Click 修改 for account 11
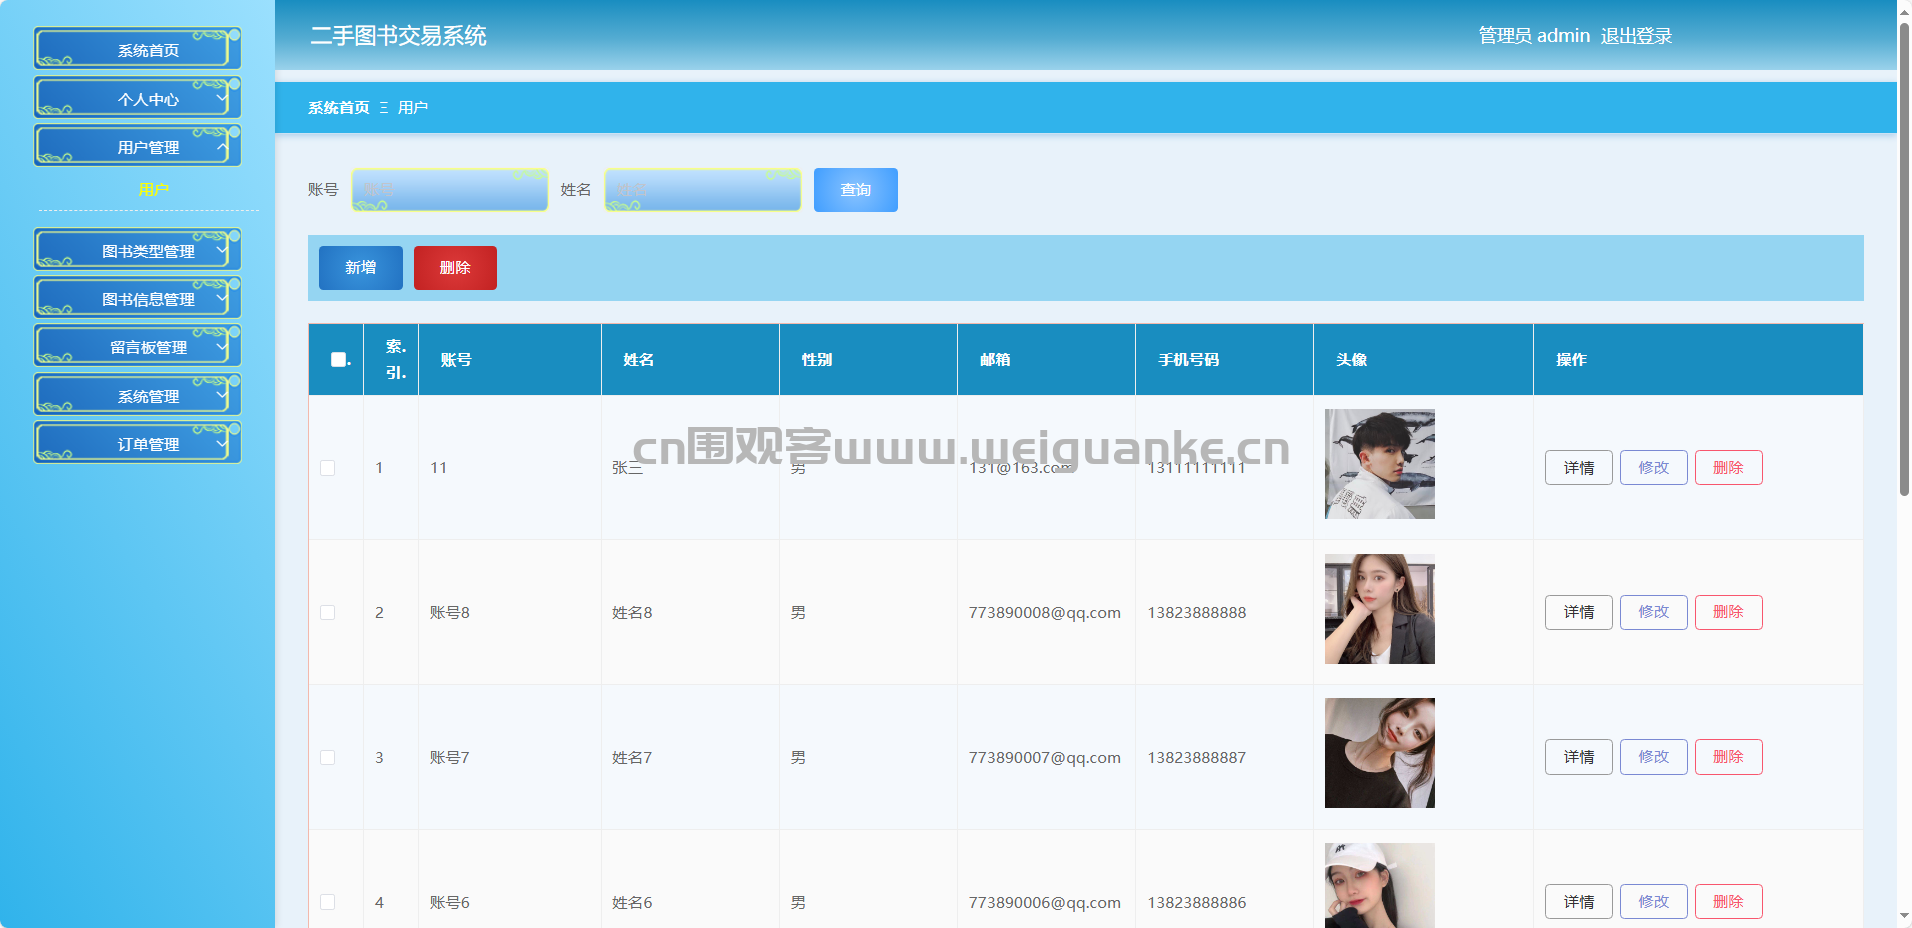The image size is (1912, 928). coord(1654,468)
